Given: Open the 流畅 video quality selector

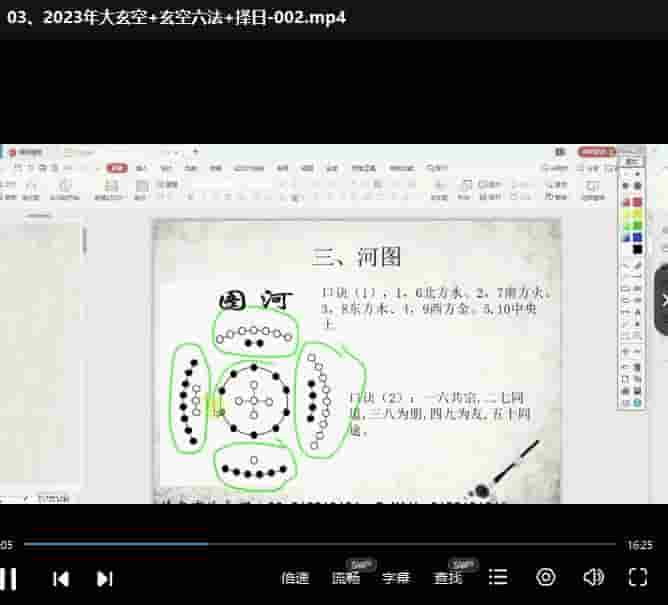Looking at the screenshot, I should point(346,578).
